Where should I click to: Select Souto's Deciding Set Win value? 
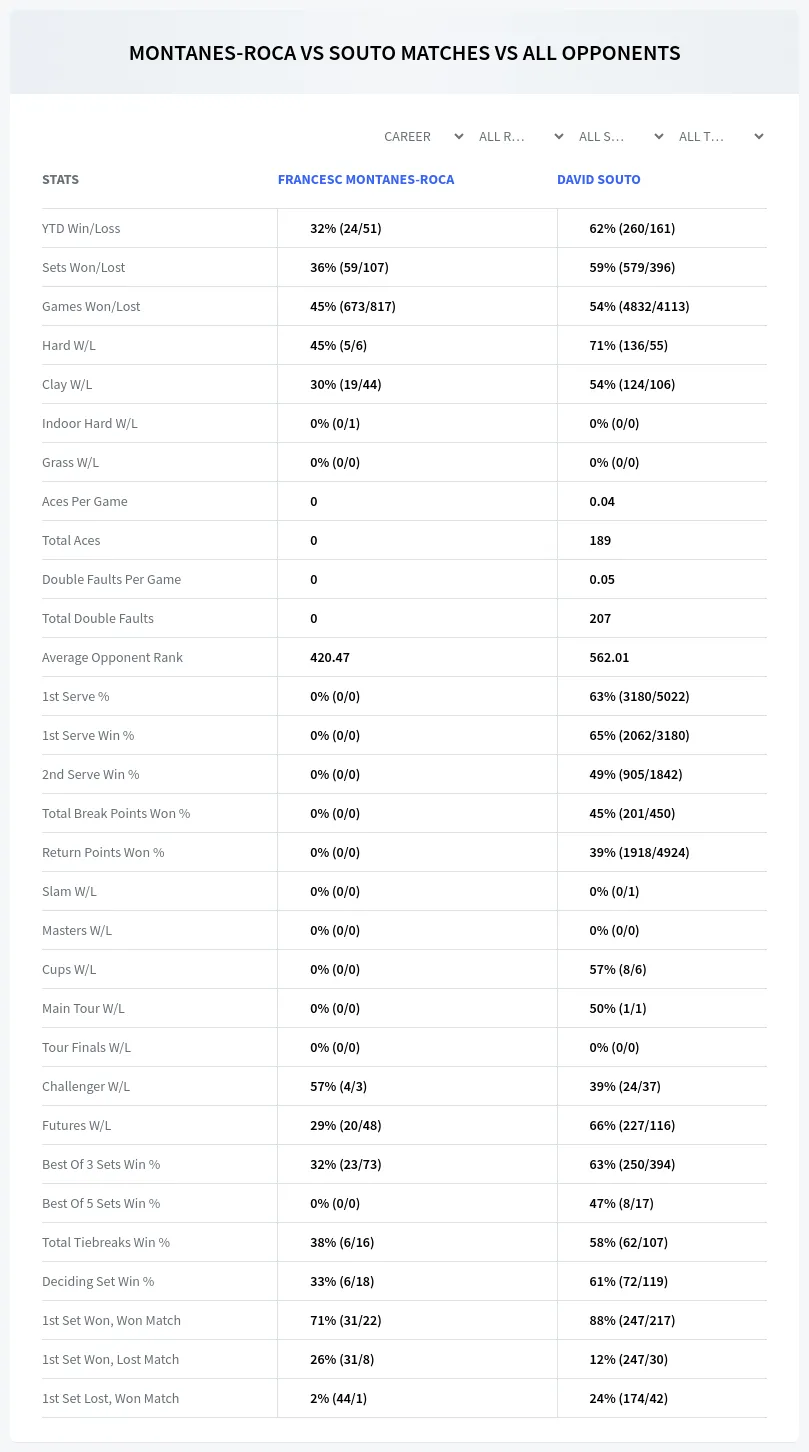coord(629,1282)
